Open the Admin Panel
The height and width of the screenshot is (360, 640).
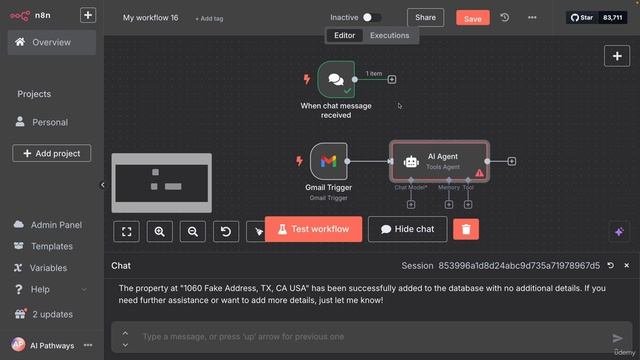48,225
